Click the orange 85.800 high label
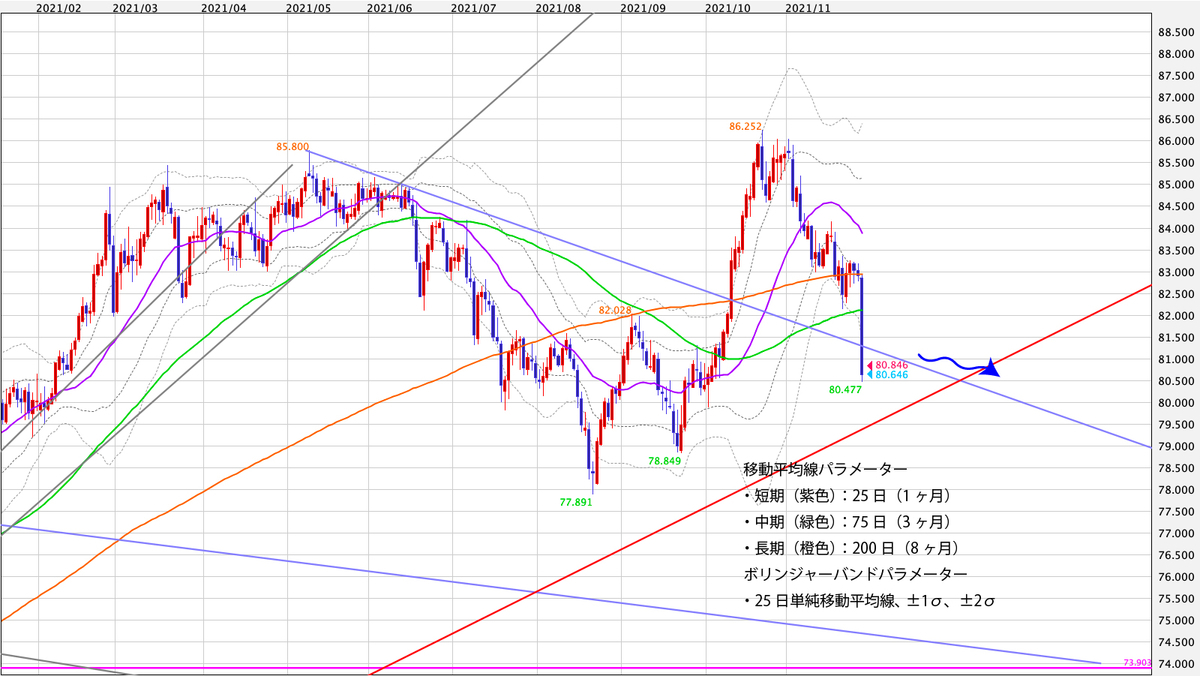Viewport: 1200px width, 676px height. [x=293, y=146]
